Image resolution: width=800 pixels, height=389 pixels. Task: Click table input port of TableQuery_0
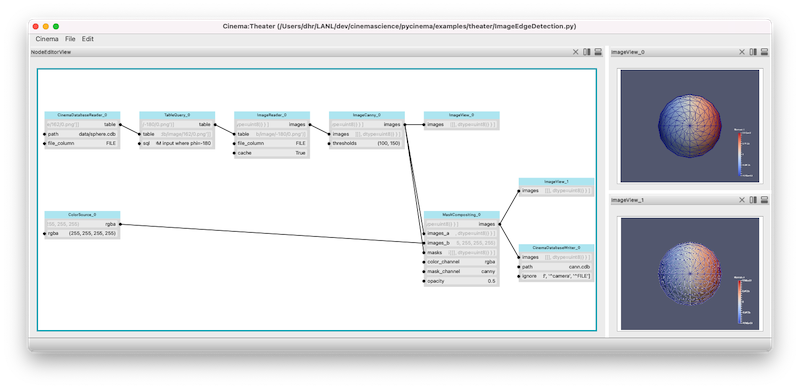[x=140, y=134]
